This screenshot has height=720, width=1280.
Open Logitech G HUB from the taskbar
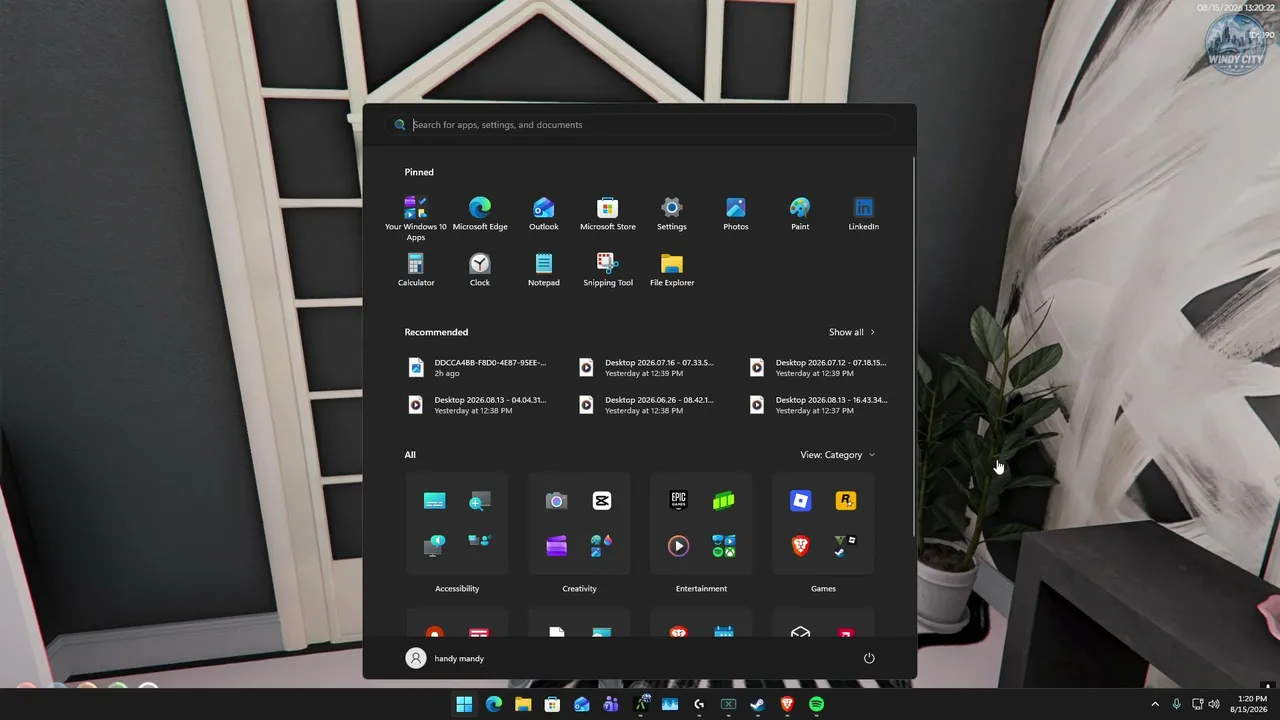pyautogui.click(x=699, y=704)
